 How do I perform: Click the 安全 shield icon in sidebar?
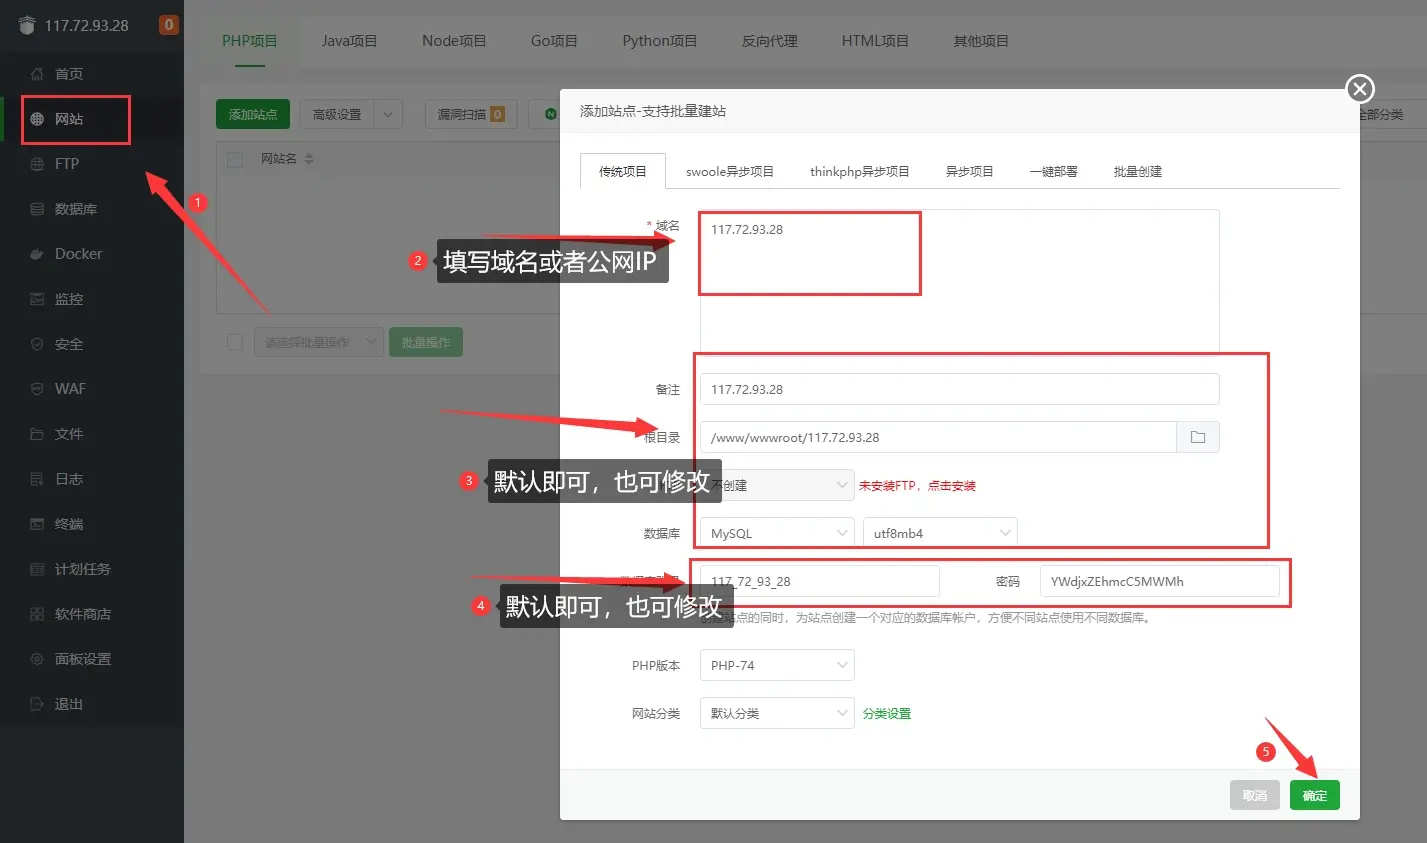click(38, 344)
